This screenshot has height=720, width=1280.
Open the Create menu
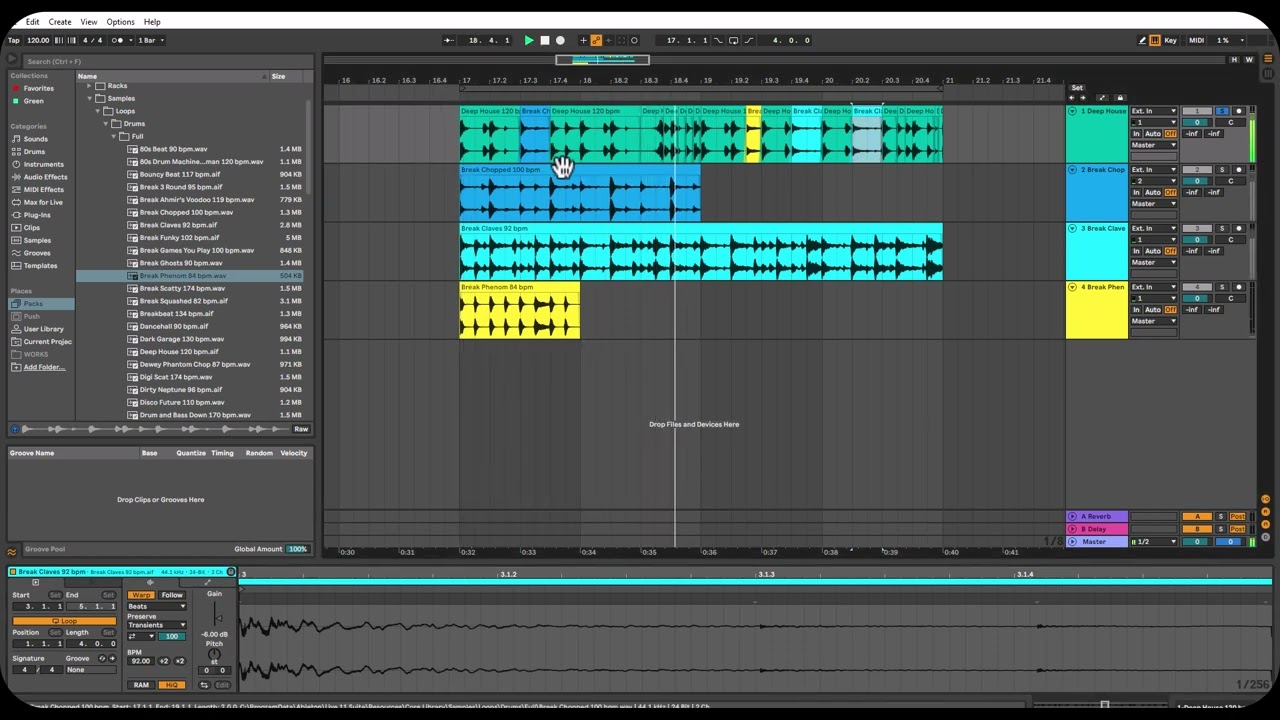(60, 21)
